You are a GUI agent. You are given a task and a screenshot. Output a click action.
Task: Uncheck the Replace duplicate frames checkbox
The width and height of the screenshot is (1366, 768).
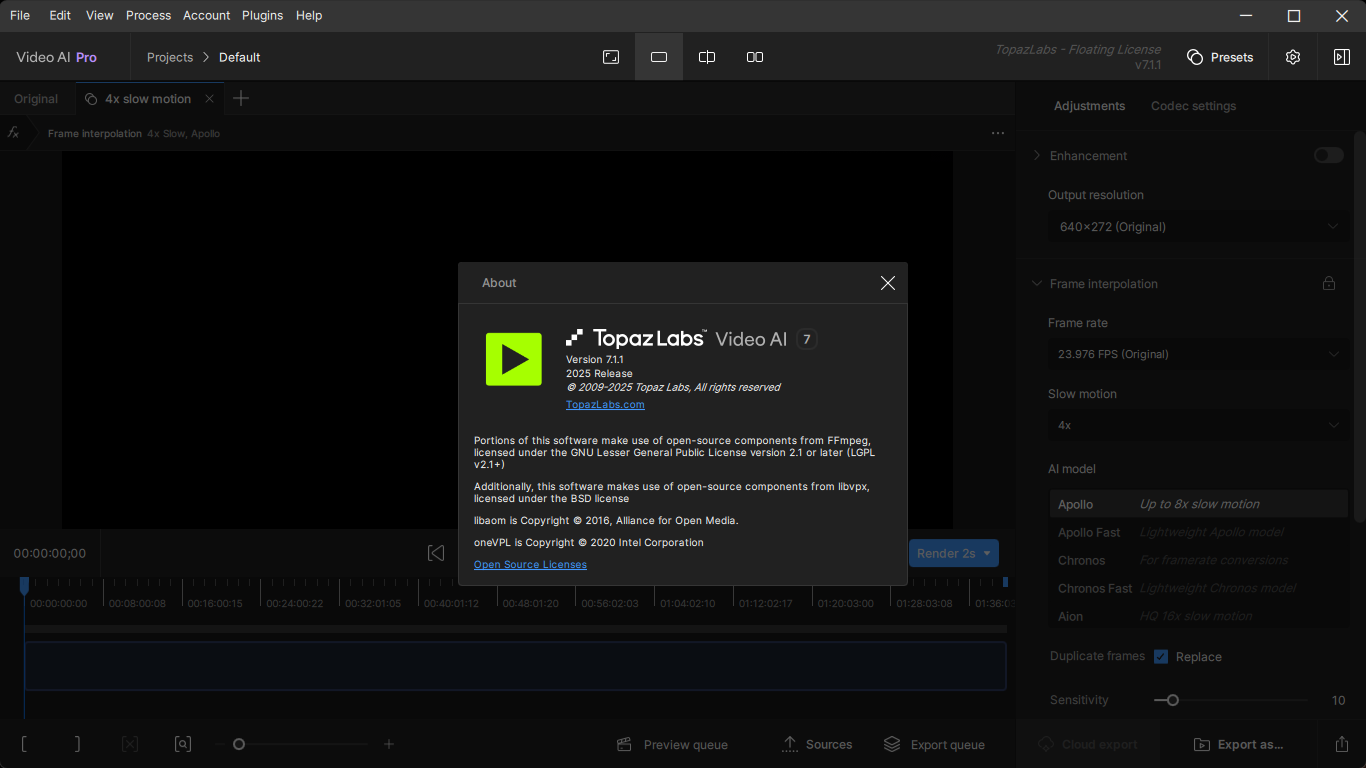[1161, 657]
